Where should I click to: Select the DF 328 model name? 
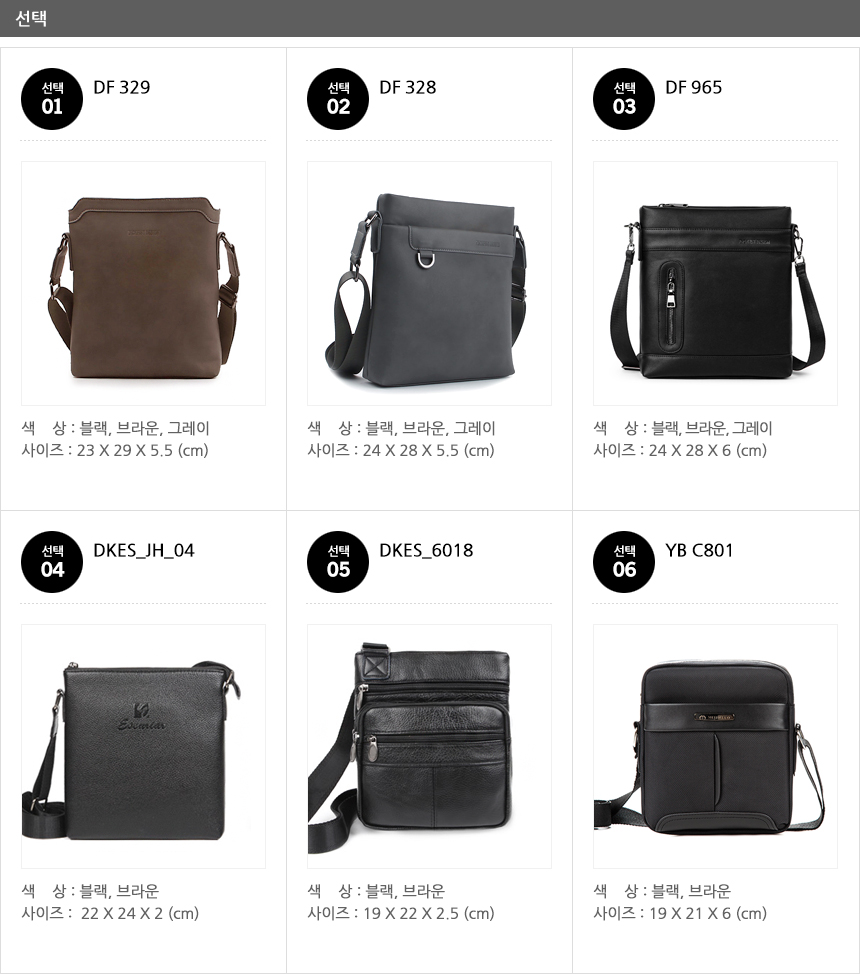pos(408,88)
